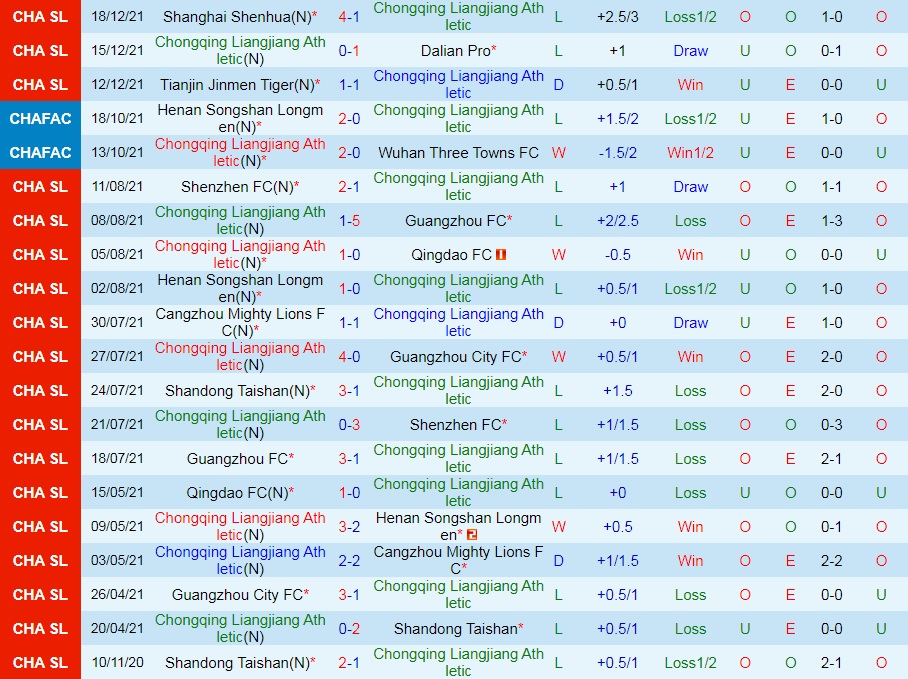Click the CHA SL label in the first row
This screenshot has width=908, height=679.
coord(39,16)
